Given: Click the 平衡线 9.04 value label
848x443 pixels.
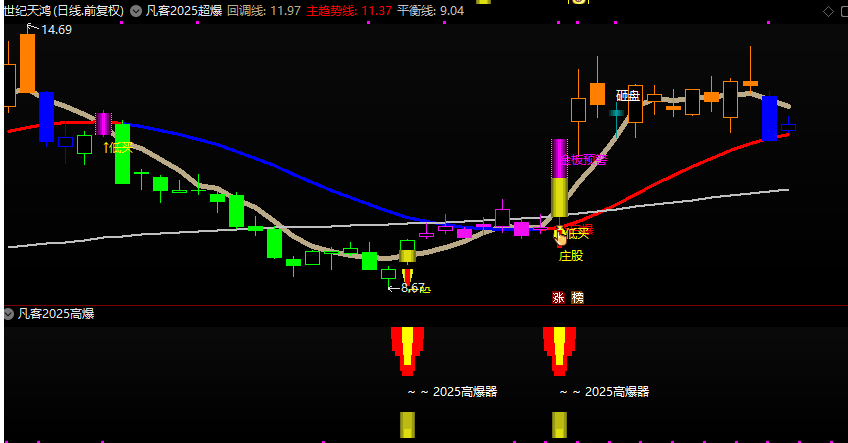Looking at the screenshot, I should point(430,11).
